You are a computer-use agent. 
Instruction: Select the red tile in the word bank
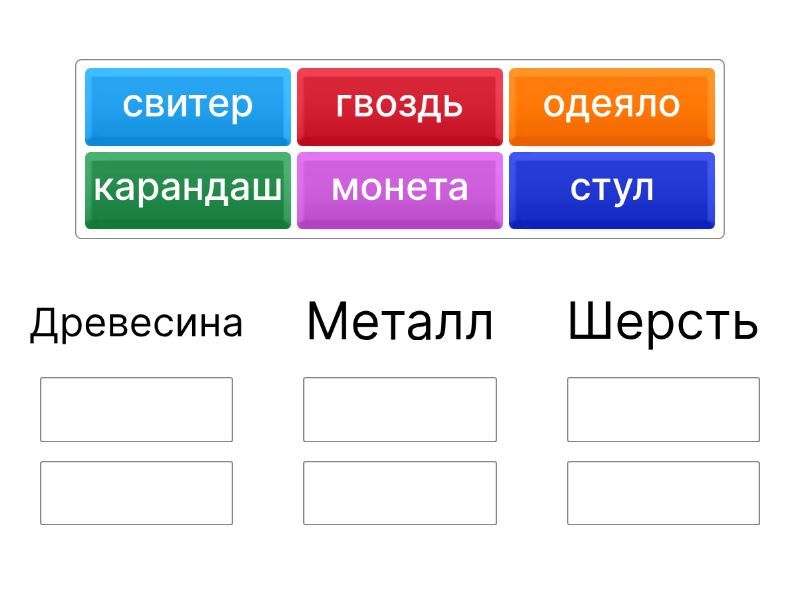tap(400, 106)
